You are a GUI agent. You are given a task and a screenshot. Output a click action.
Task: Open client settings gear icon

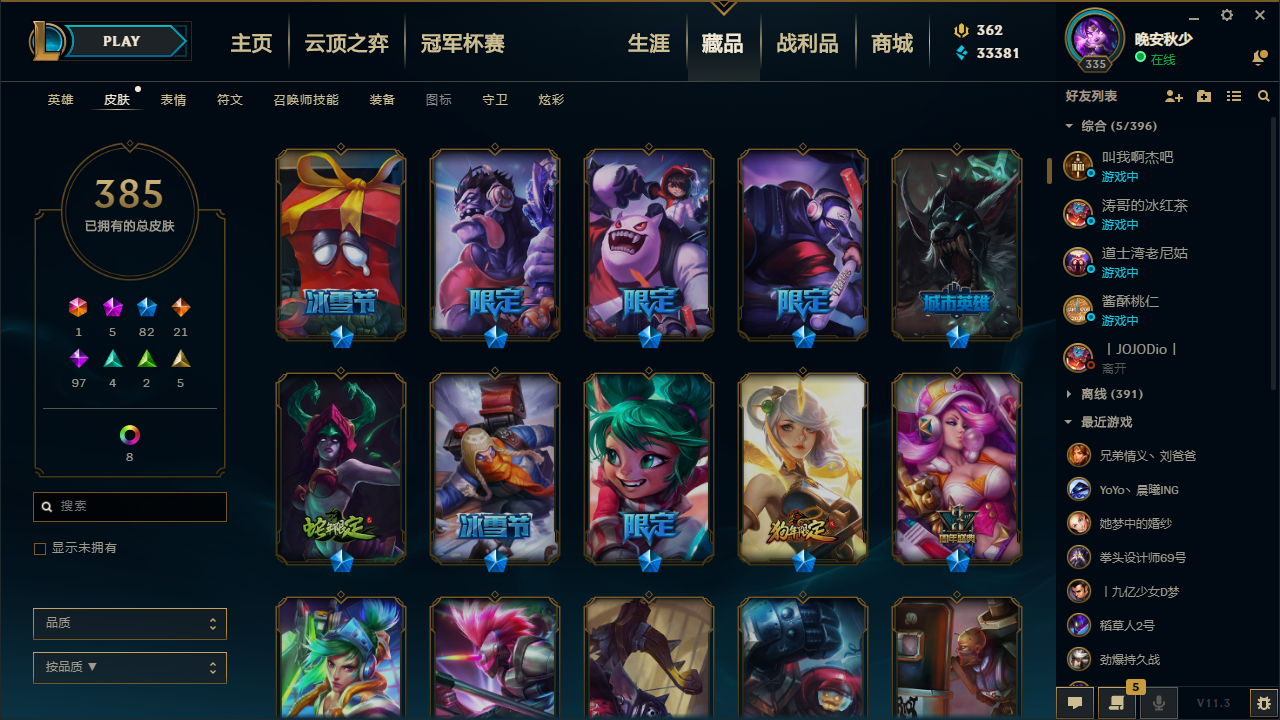coord(1227,15)
